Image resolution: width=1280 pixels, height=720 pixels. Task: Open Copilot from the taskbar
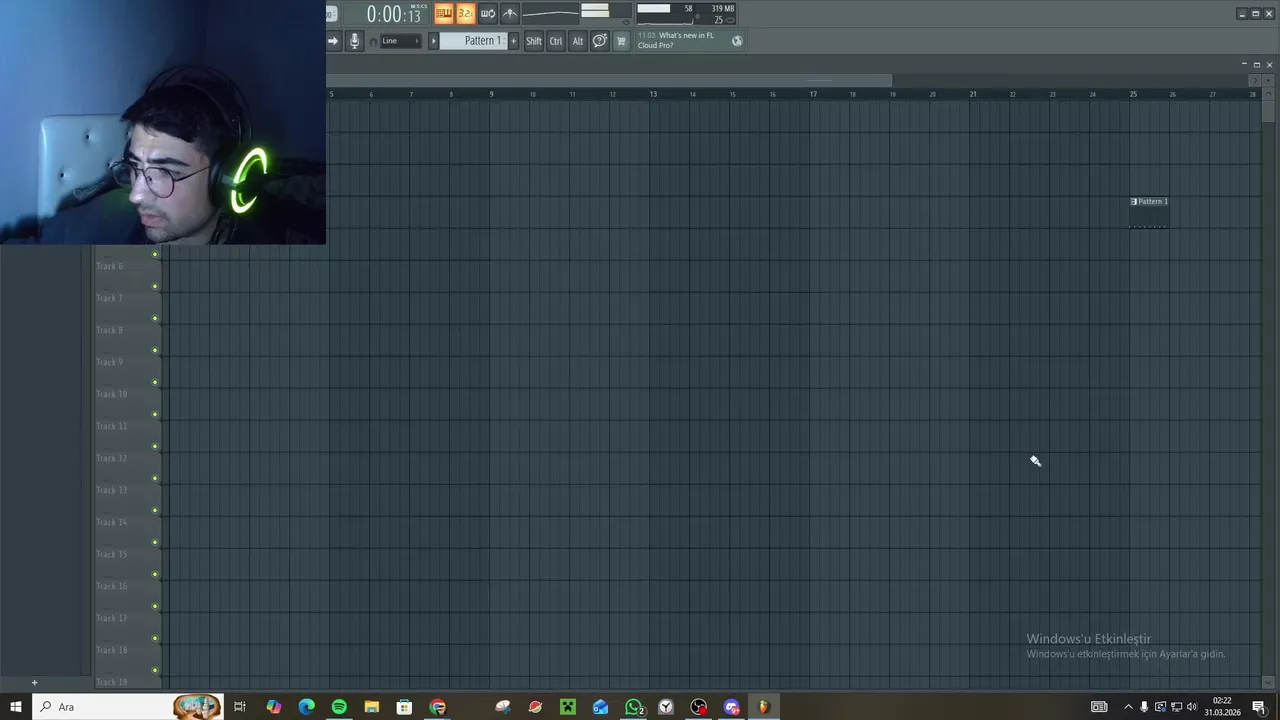(274, 707)
